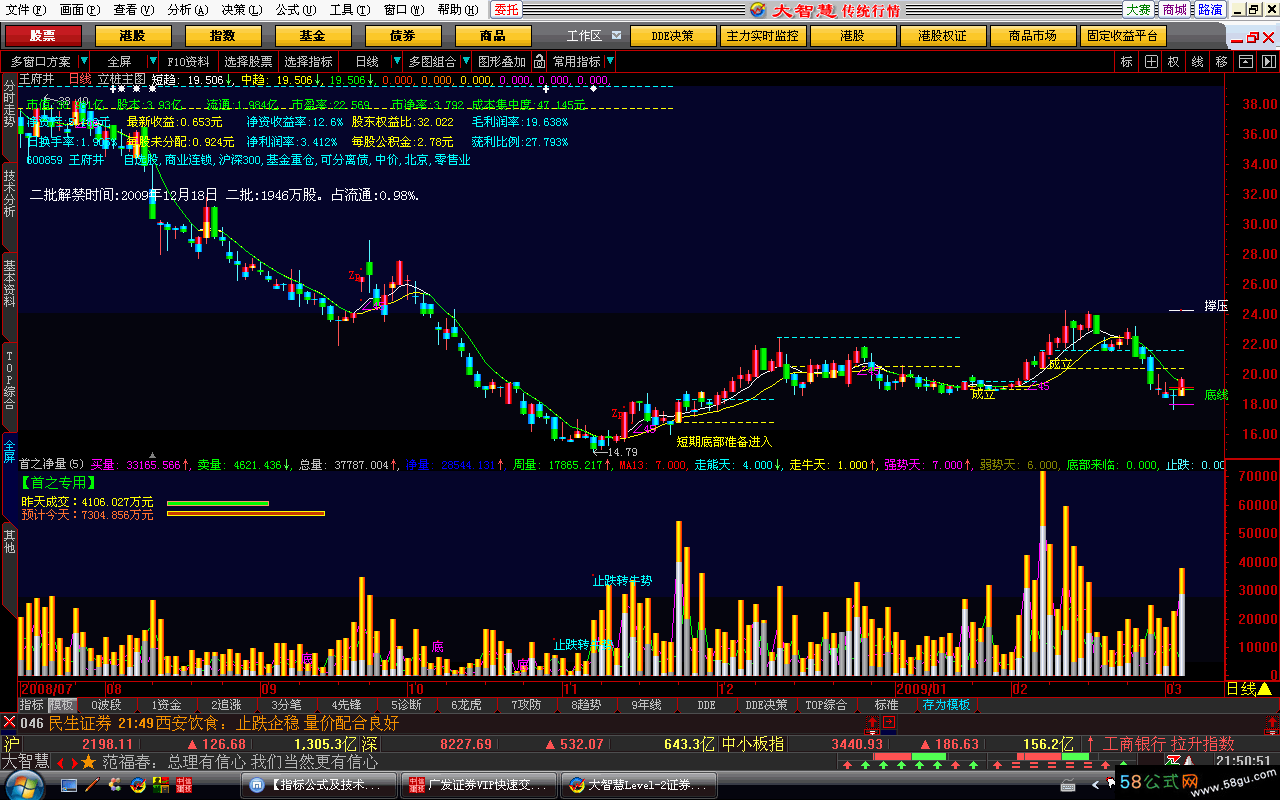Click the 权 toolbar icon
1280x800 pixels.
coord(1174,61)
